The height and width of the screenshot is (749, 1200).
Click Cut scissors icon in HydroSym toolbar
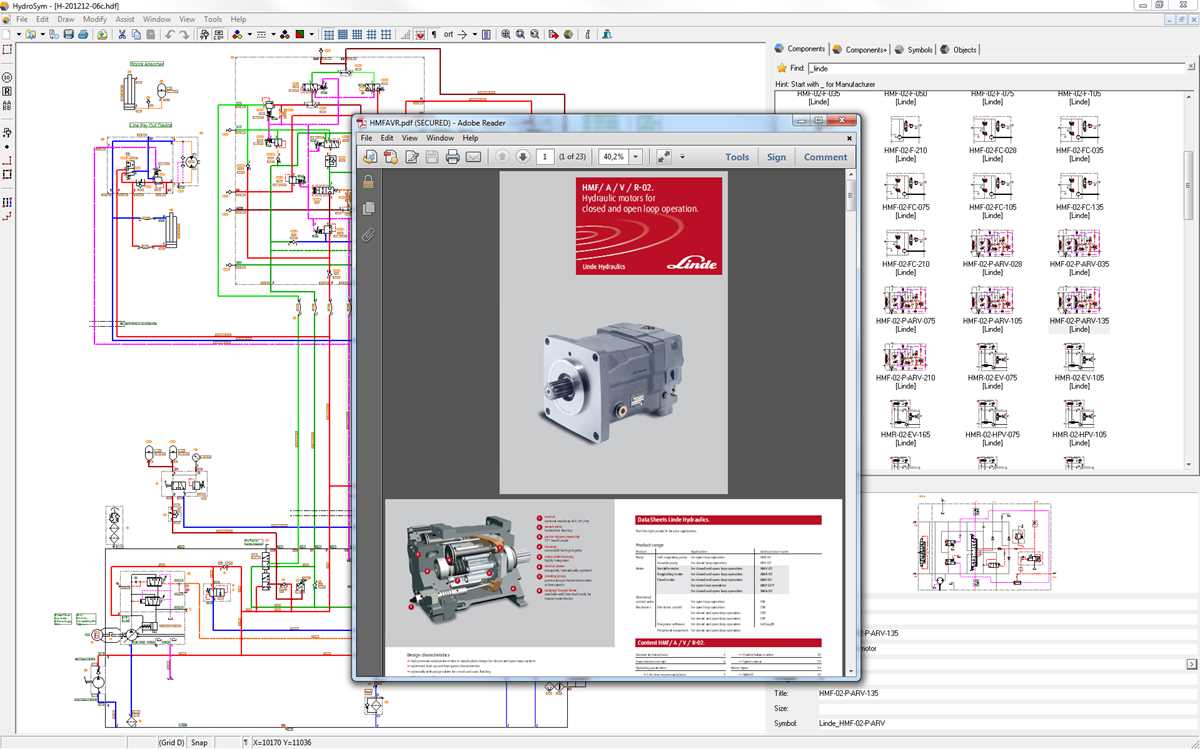click(x=122, y=34)
